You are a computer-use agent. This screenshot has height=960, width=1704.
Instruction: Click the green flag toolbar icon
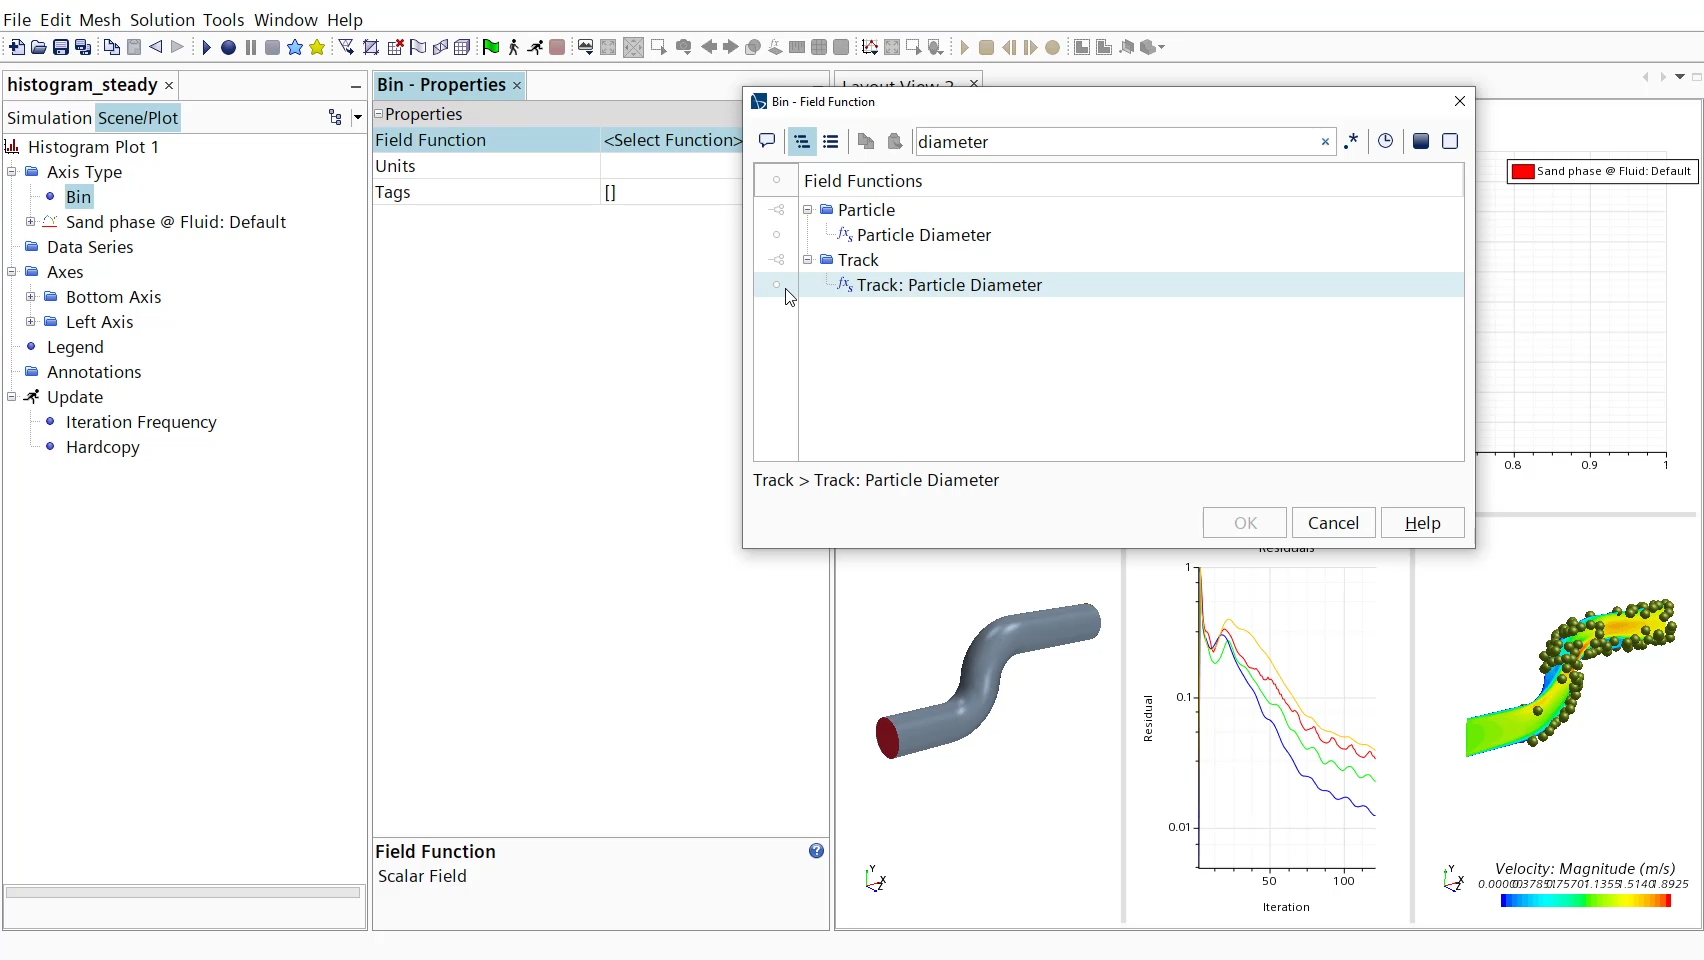492,47
